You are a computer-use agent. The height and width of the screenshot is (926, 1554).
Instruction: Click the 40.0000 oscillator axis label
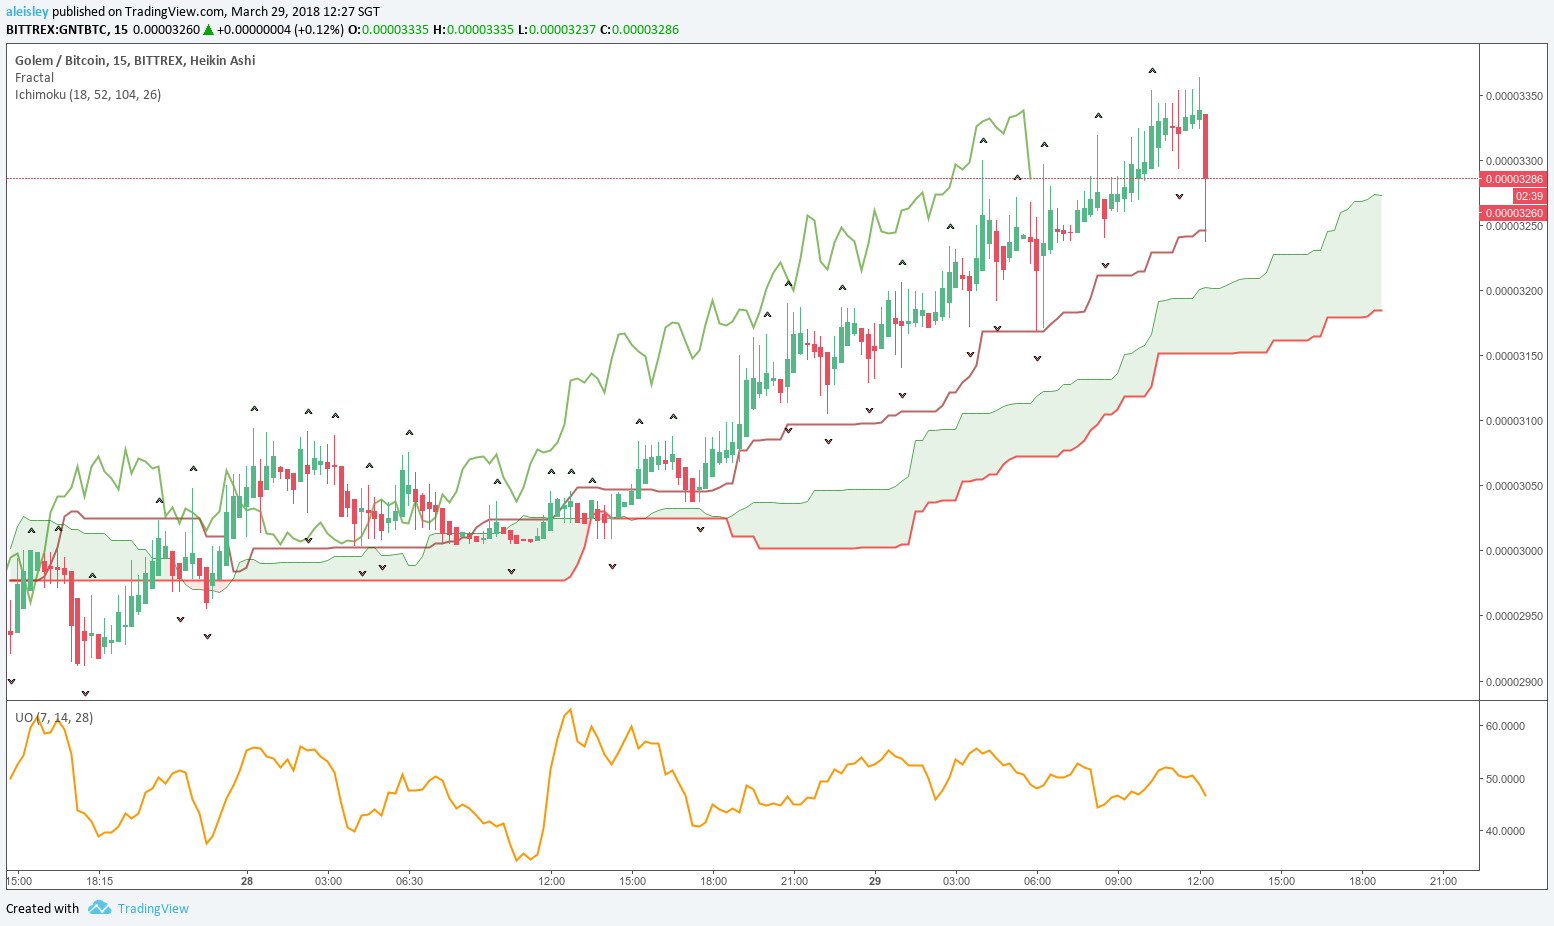(x=1505, y=831)
